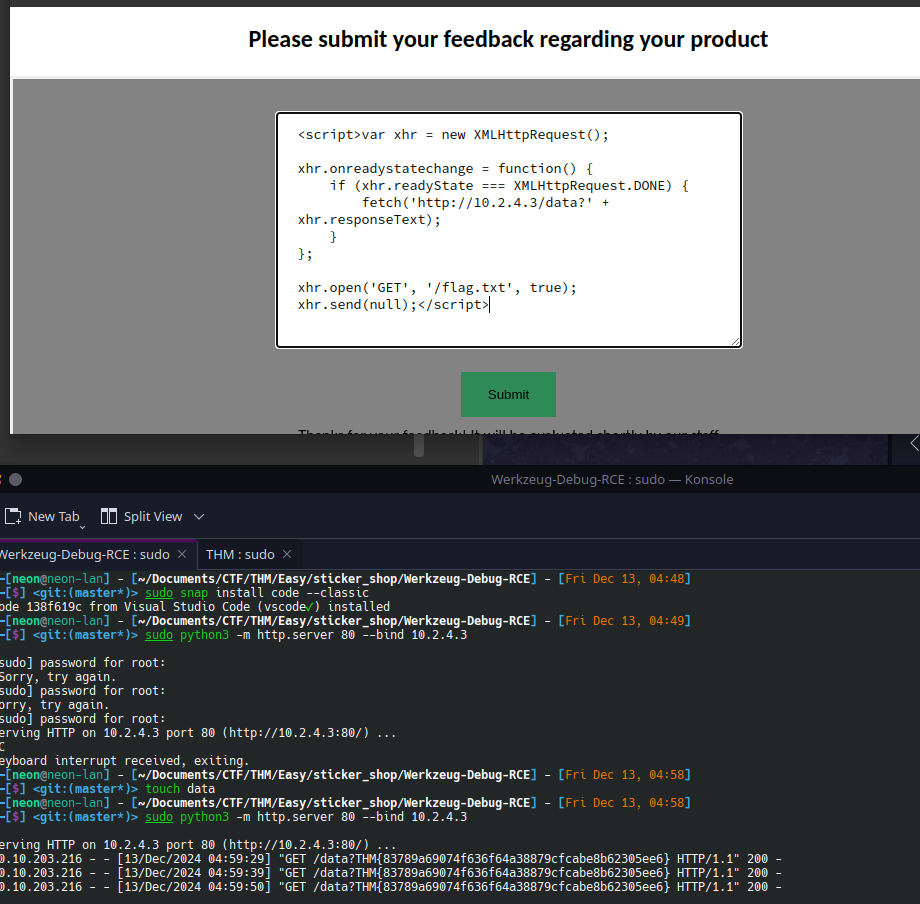Expand the New Tab dropdown arrow

tap(82, 527)
